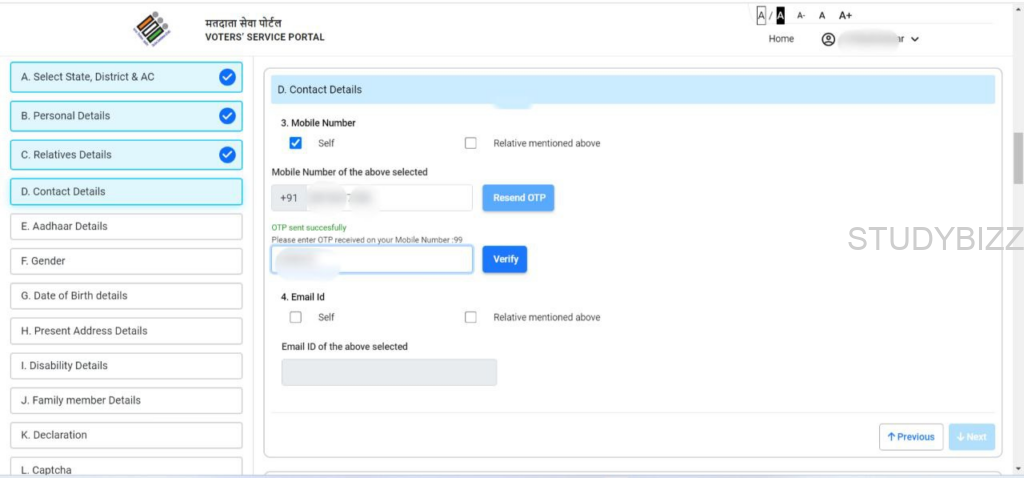This screenshot has height=478, width=1024.
Task: Check Self under Email Id
Action: click(295, 317)
